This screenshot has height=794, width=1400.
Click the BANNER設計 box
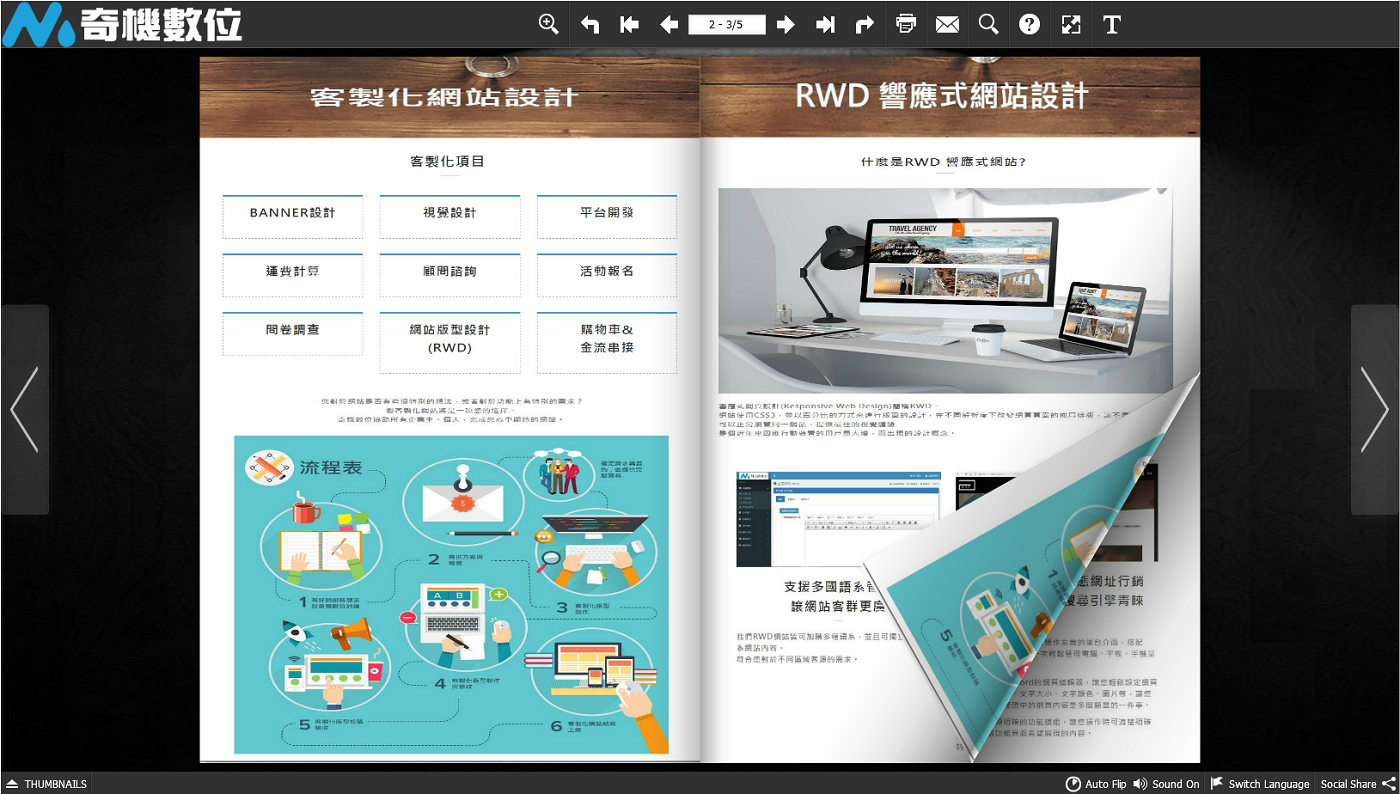pos(292,216)
